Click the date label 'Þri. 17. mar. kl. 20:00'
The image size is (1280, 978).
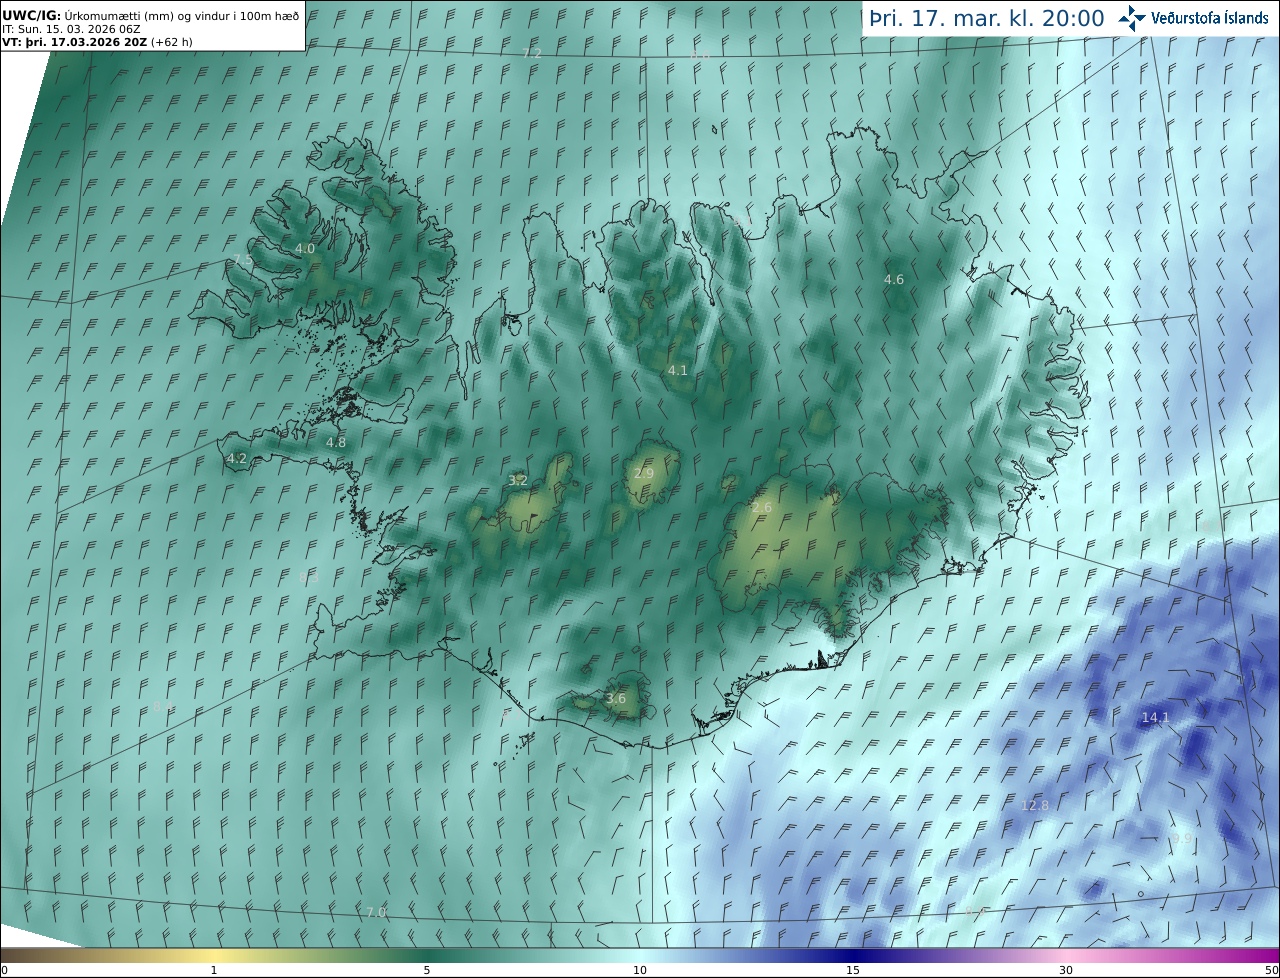987,18
